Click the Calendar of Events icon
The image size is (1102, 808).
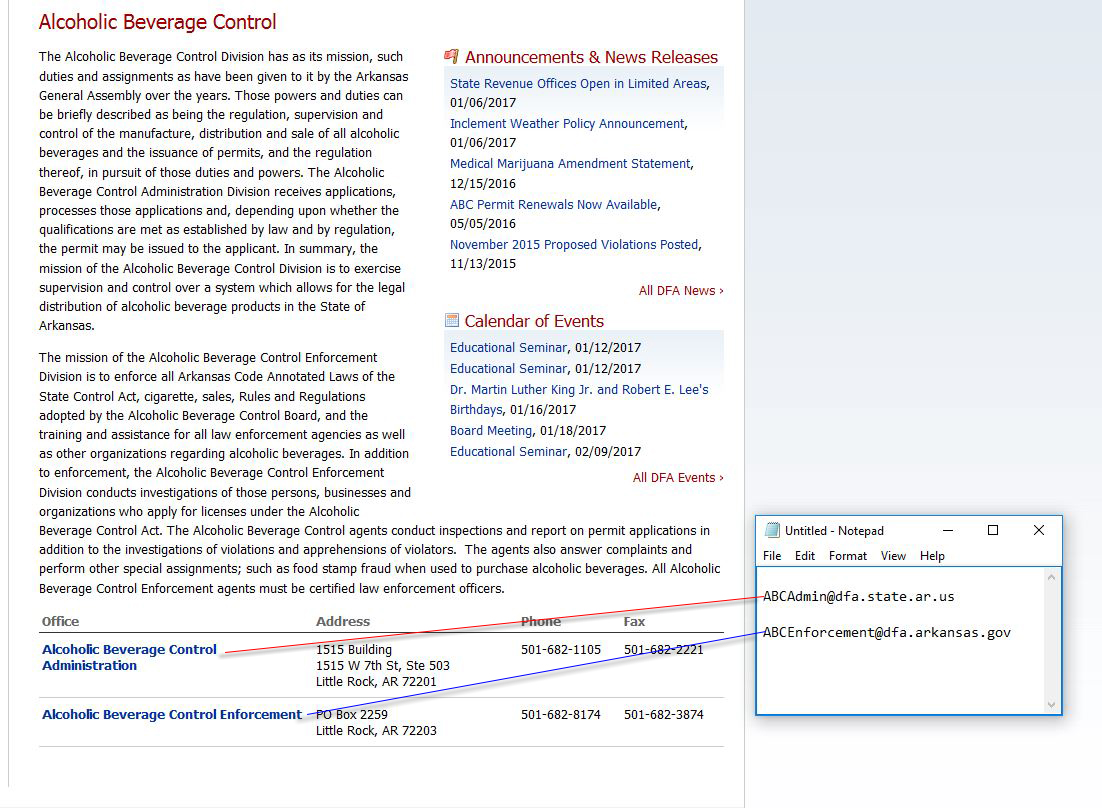[452, 321]
